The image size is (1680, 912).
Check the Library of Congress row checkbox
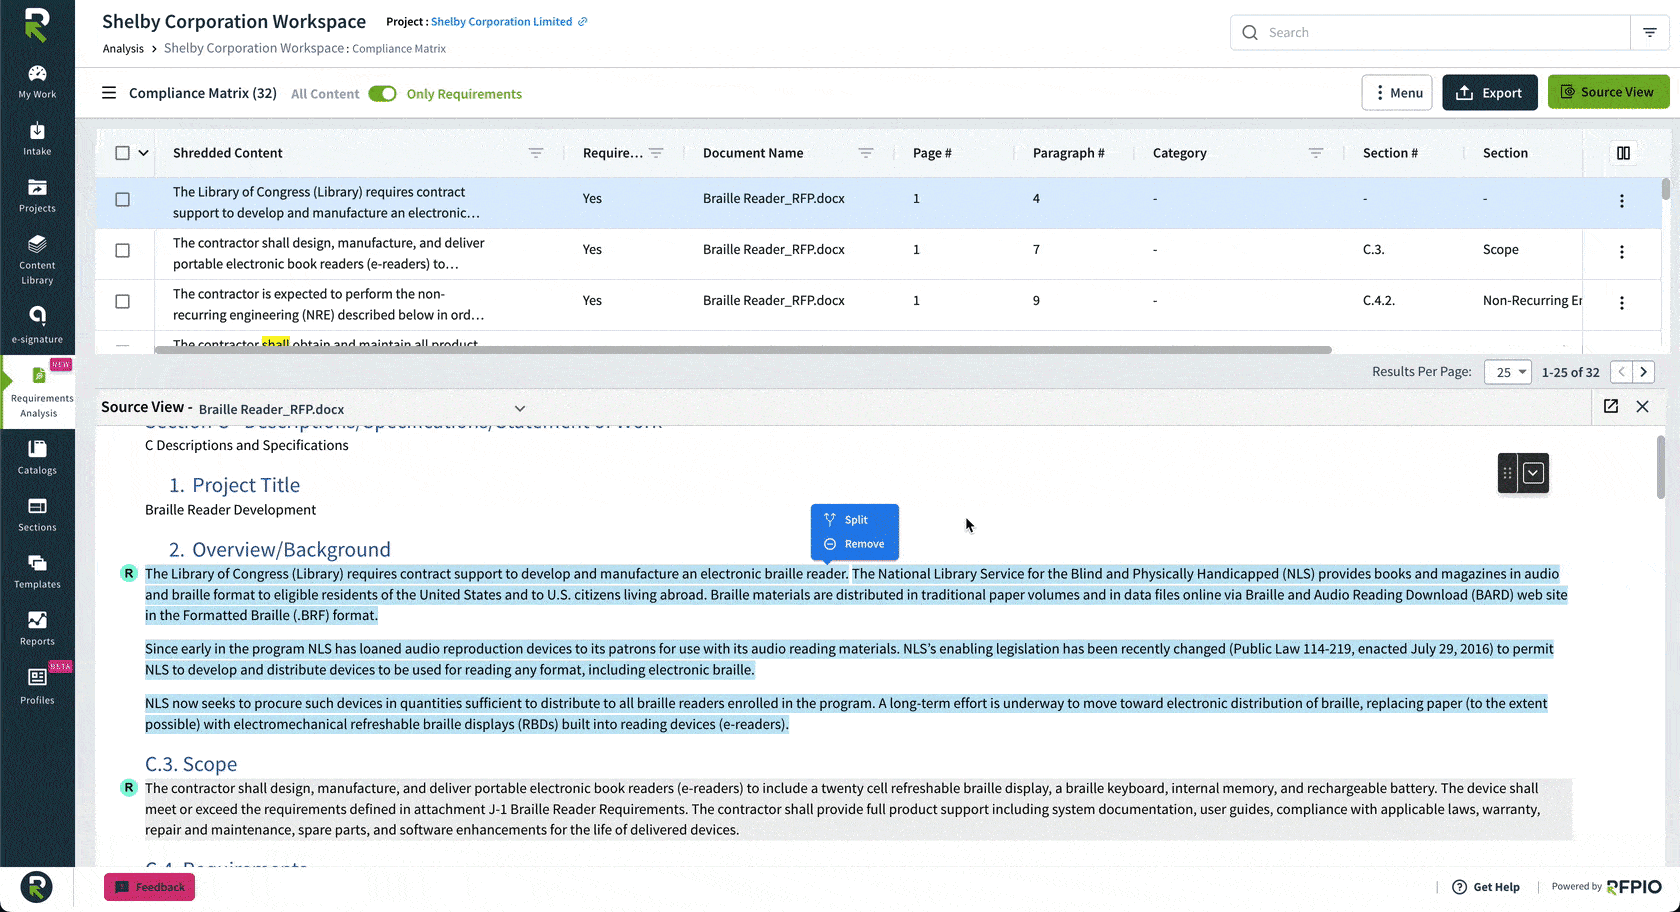(x=122, y=199)
